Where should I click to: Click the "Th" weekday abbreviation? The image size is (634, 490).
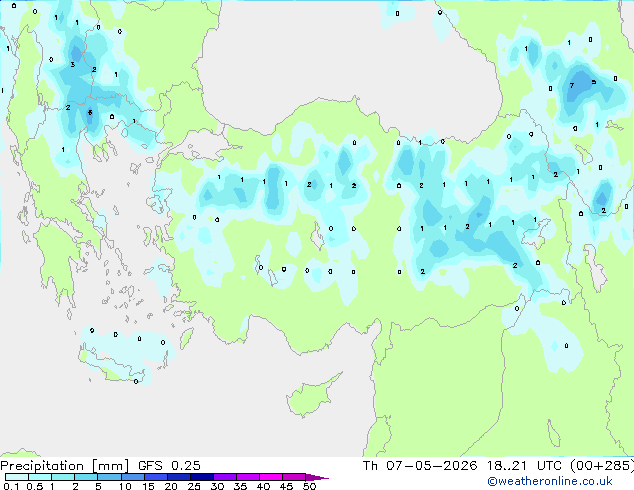[x=370, y=466]
